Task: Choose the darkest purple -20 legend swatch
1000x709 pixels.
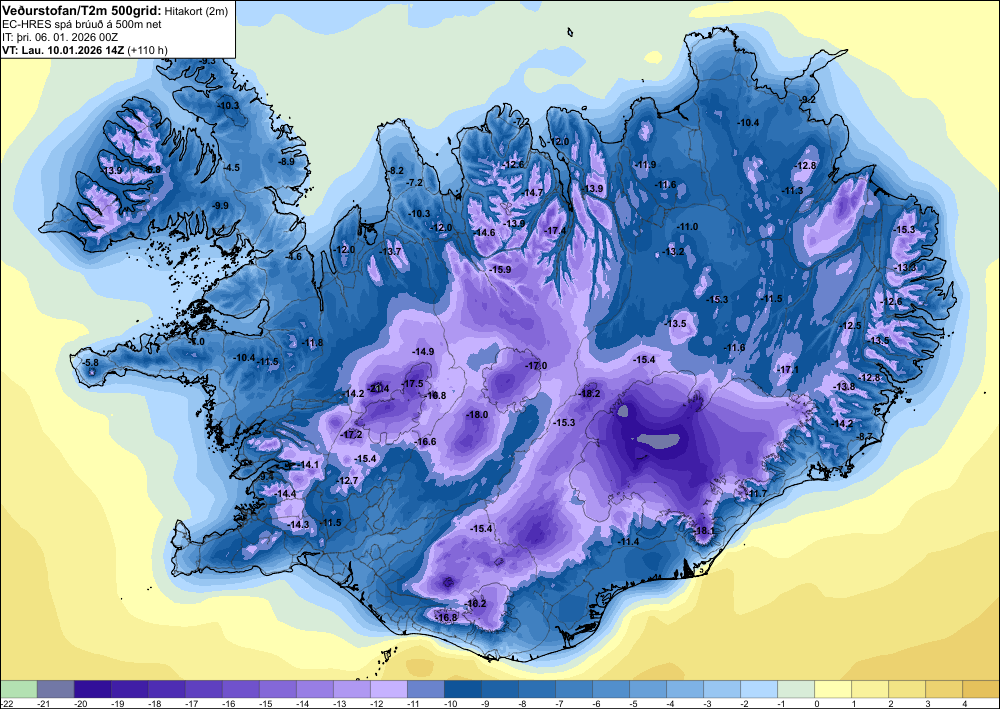Action: point(93,689)
